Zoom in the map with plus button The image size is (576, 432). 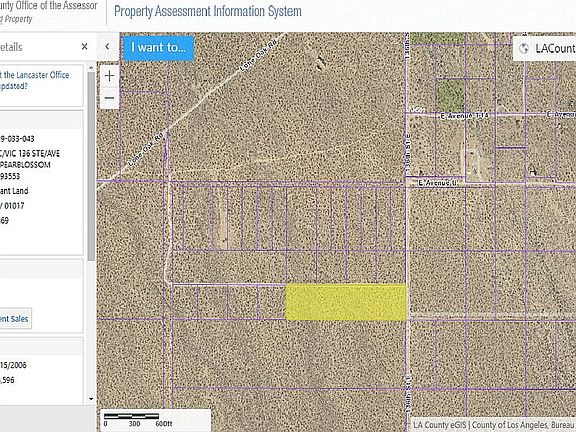click(x=109, y=76)
